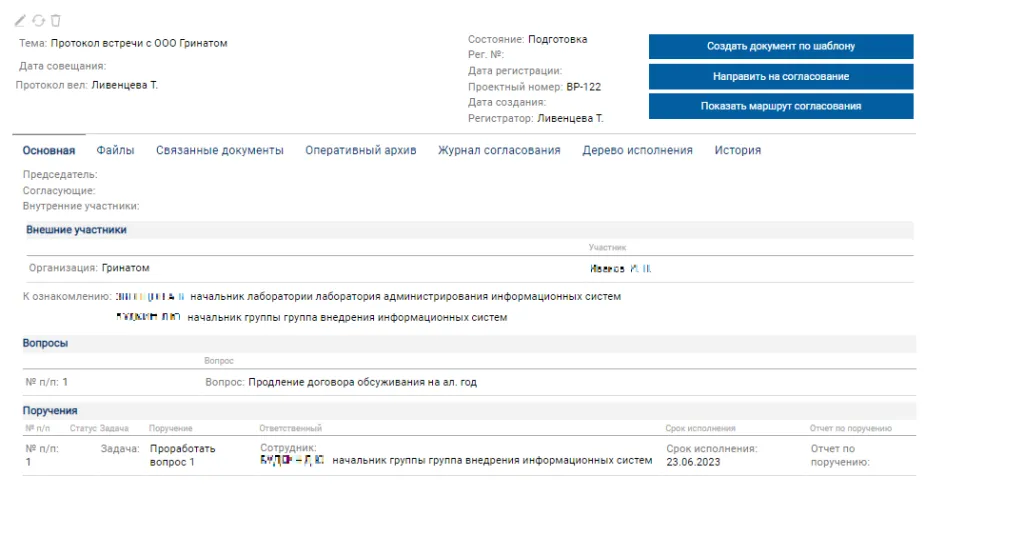Image resolution: width=1024 pixels, height=556 pixels.
Task: Open the 'Файлы' tab
Action: click(x=115, y=150)
